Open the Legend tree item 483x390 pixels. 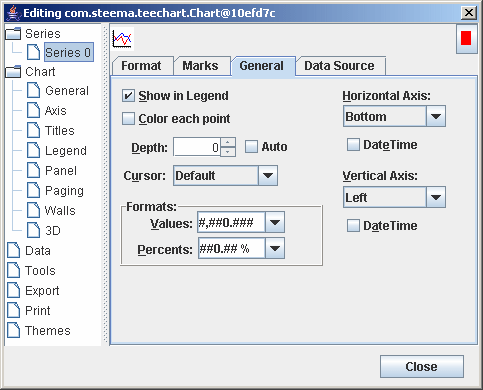tap(66, 151)
